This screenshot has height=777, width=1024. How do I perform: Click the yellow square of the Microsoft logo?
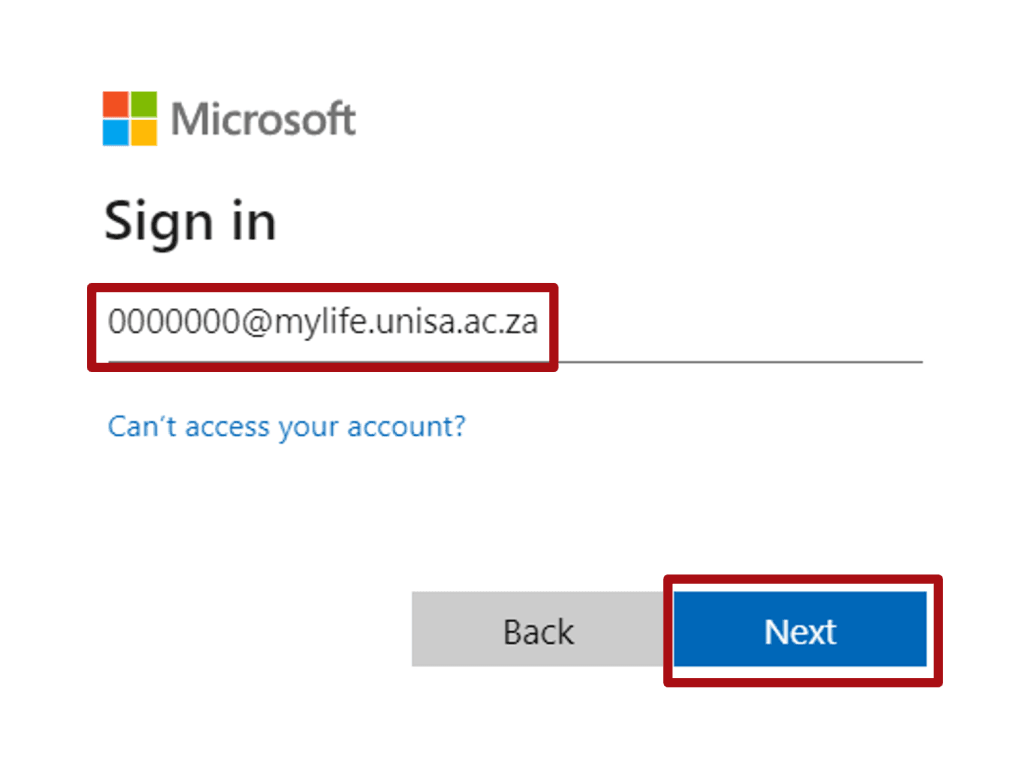click(x=144, y=133)
